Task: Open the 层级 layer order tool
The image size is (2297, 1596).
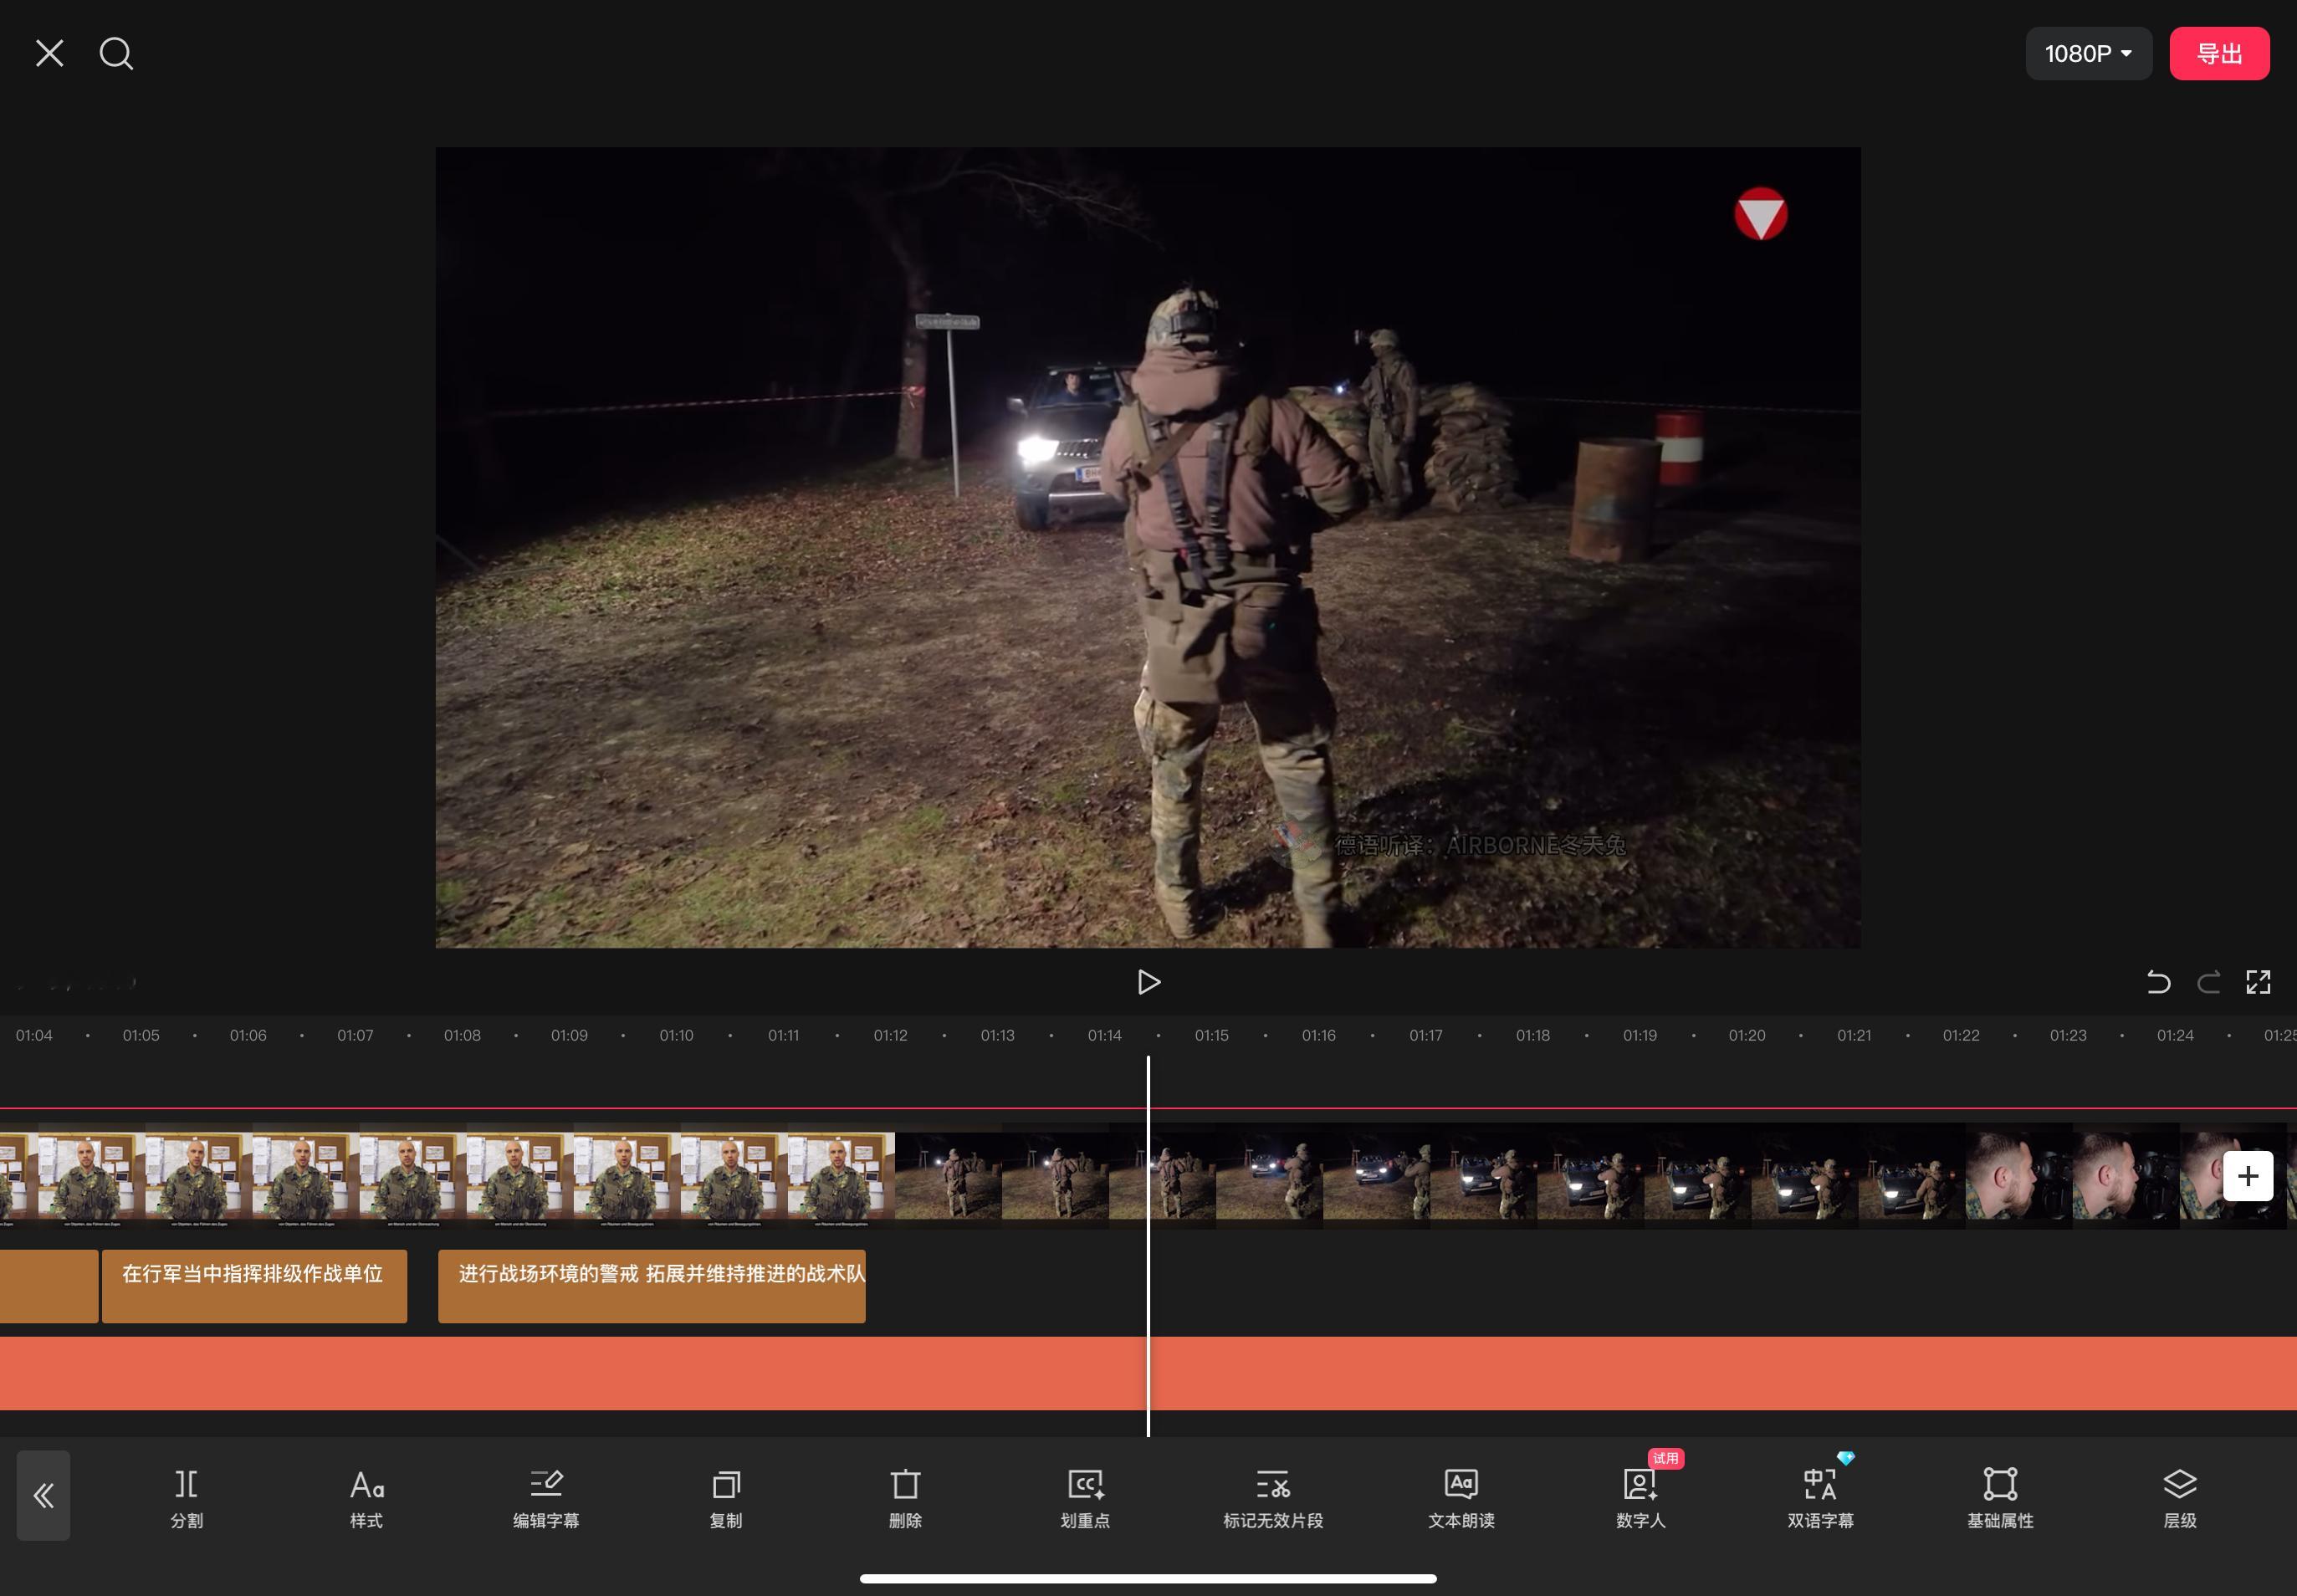Action: 2180,1497
